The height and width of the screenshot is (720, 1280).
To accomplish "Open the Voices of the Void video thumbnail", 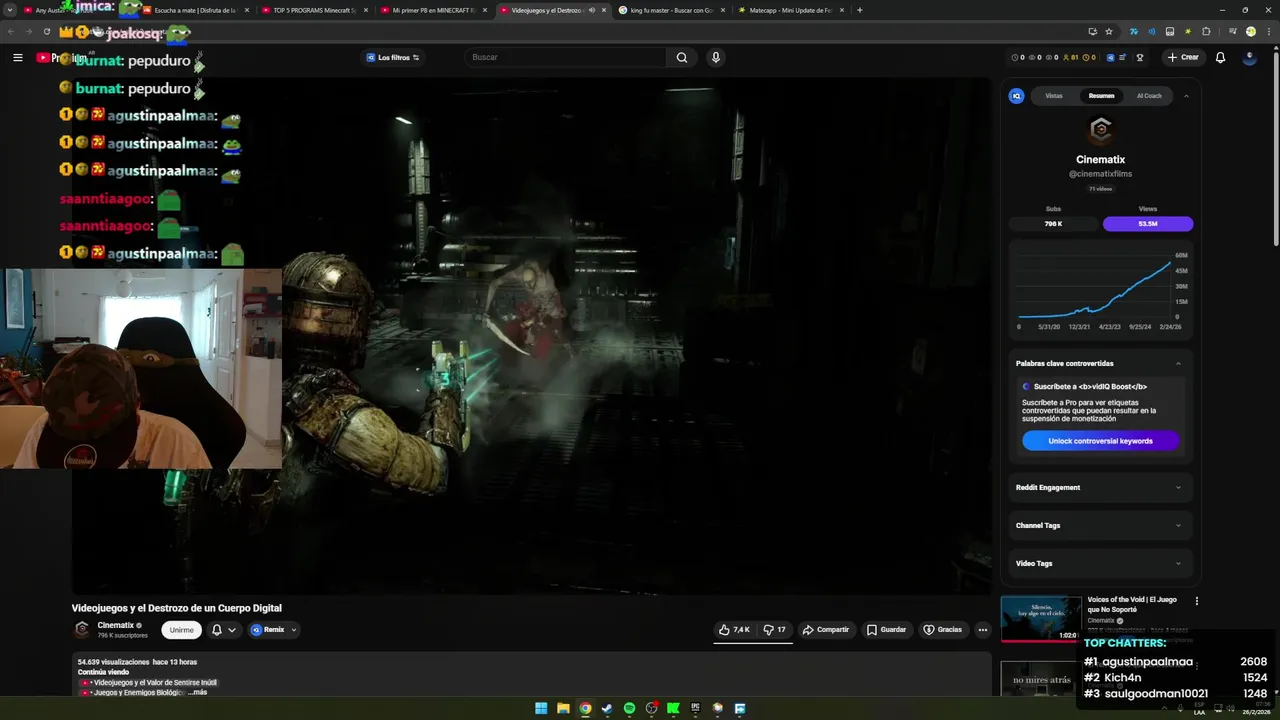I will click(x=1041, y=619).
